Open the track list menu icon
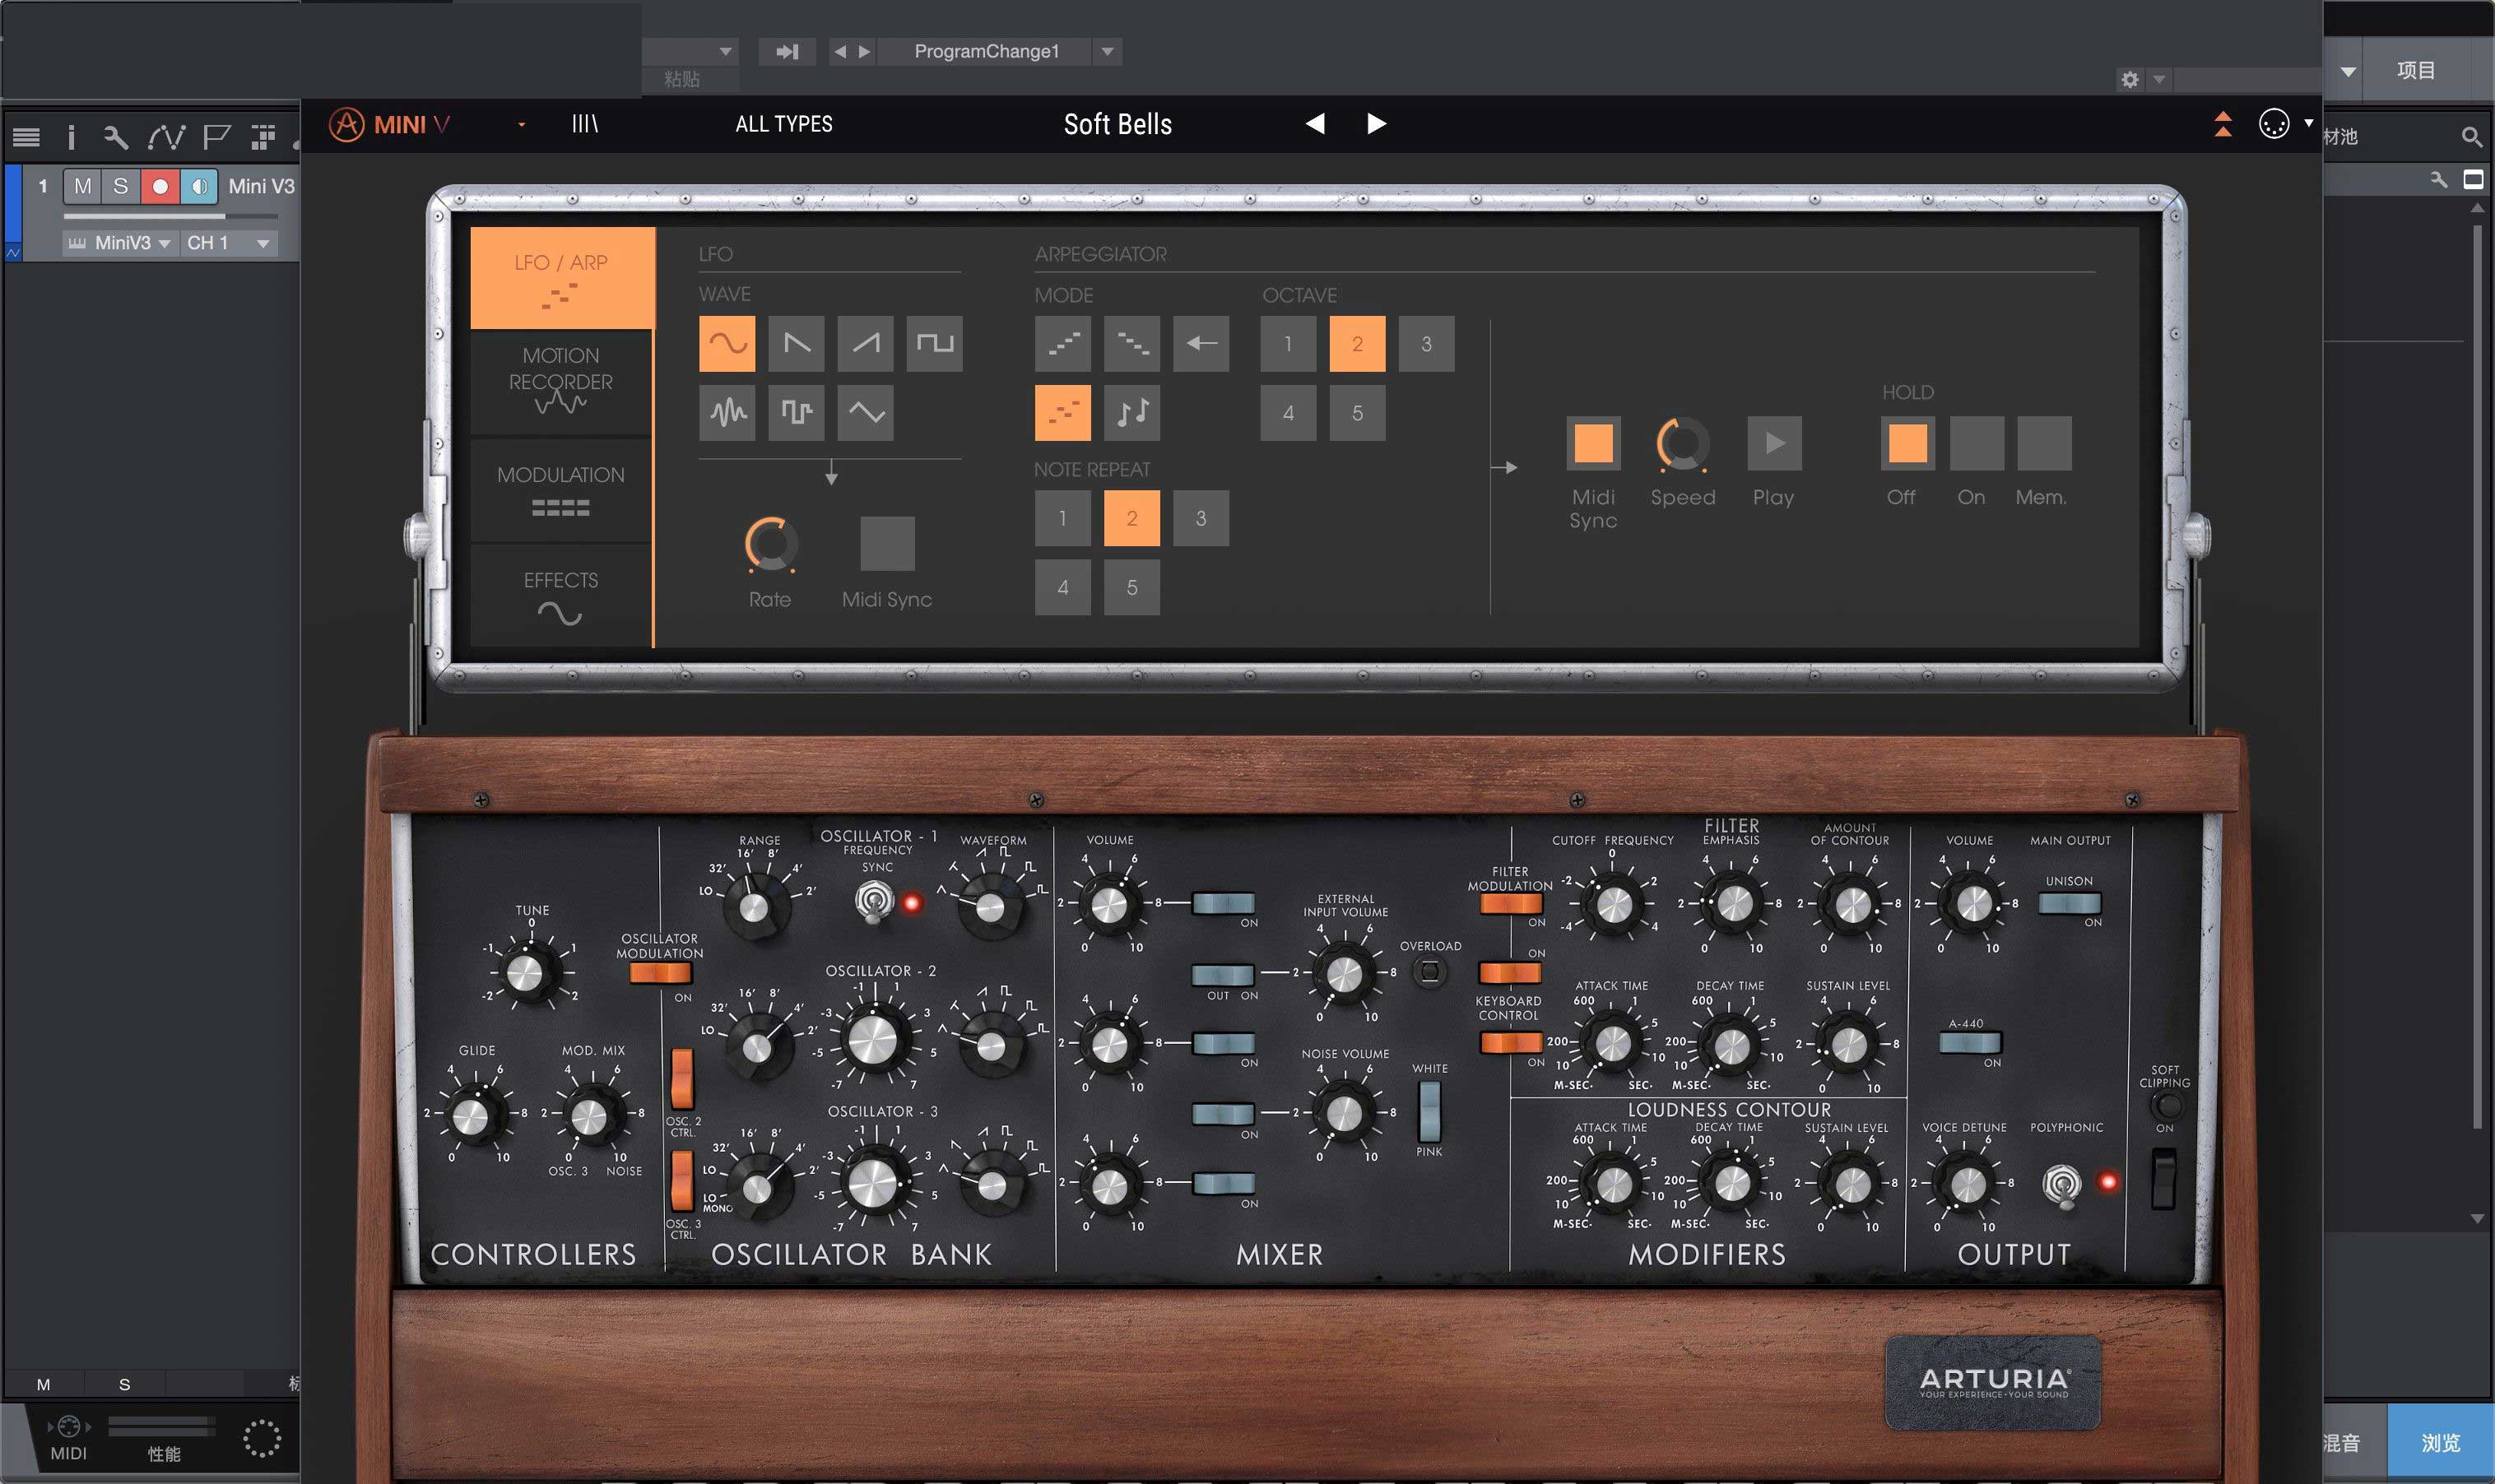This screenshot has width=2495, height=1484. click(x=26, y=137)
